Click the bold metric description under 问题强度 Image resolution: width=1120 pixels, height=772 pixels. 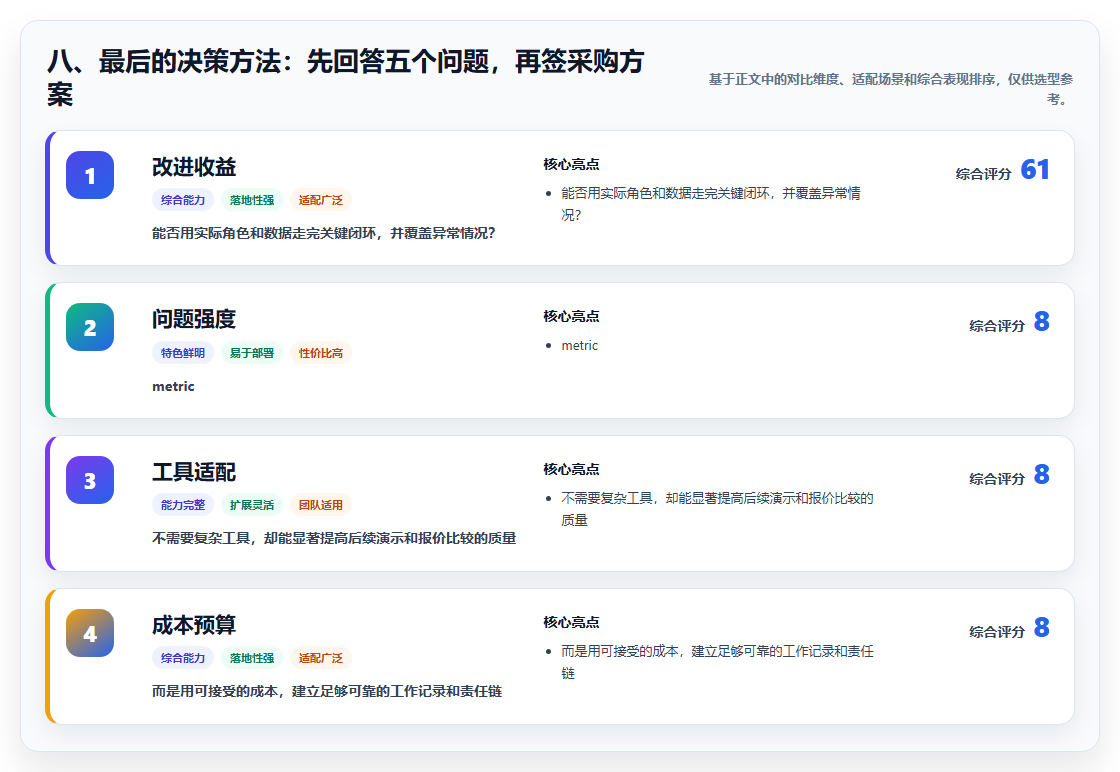pyautogui.click(x=174, y=386)
